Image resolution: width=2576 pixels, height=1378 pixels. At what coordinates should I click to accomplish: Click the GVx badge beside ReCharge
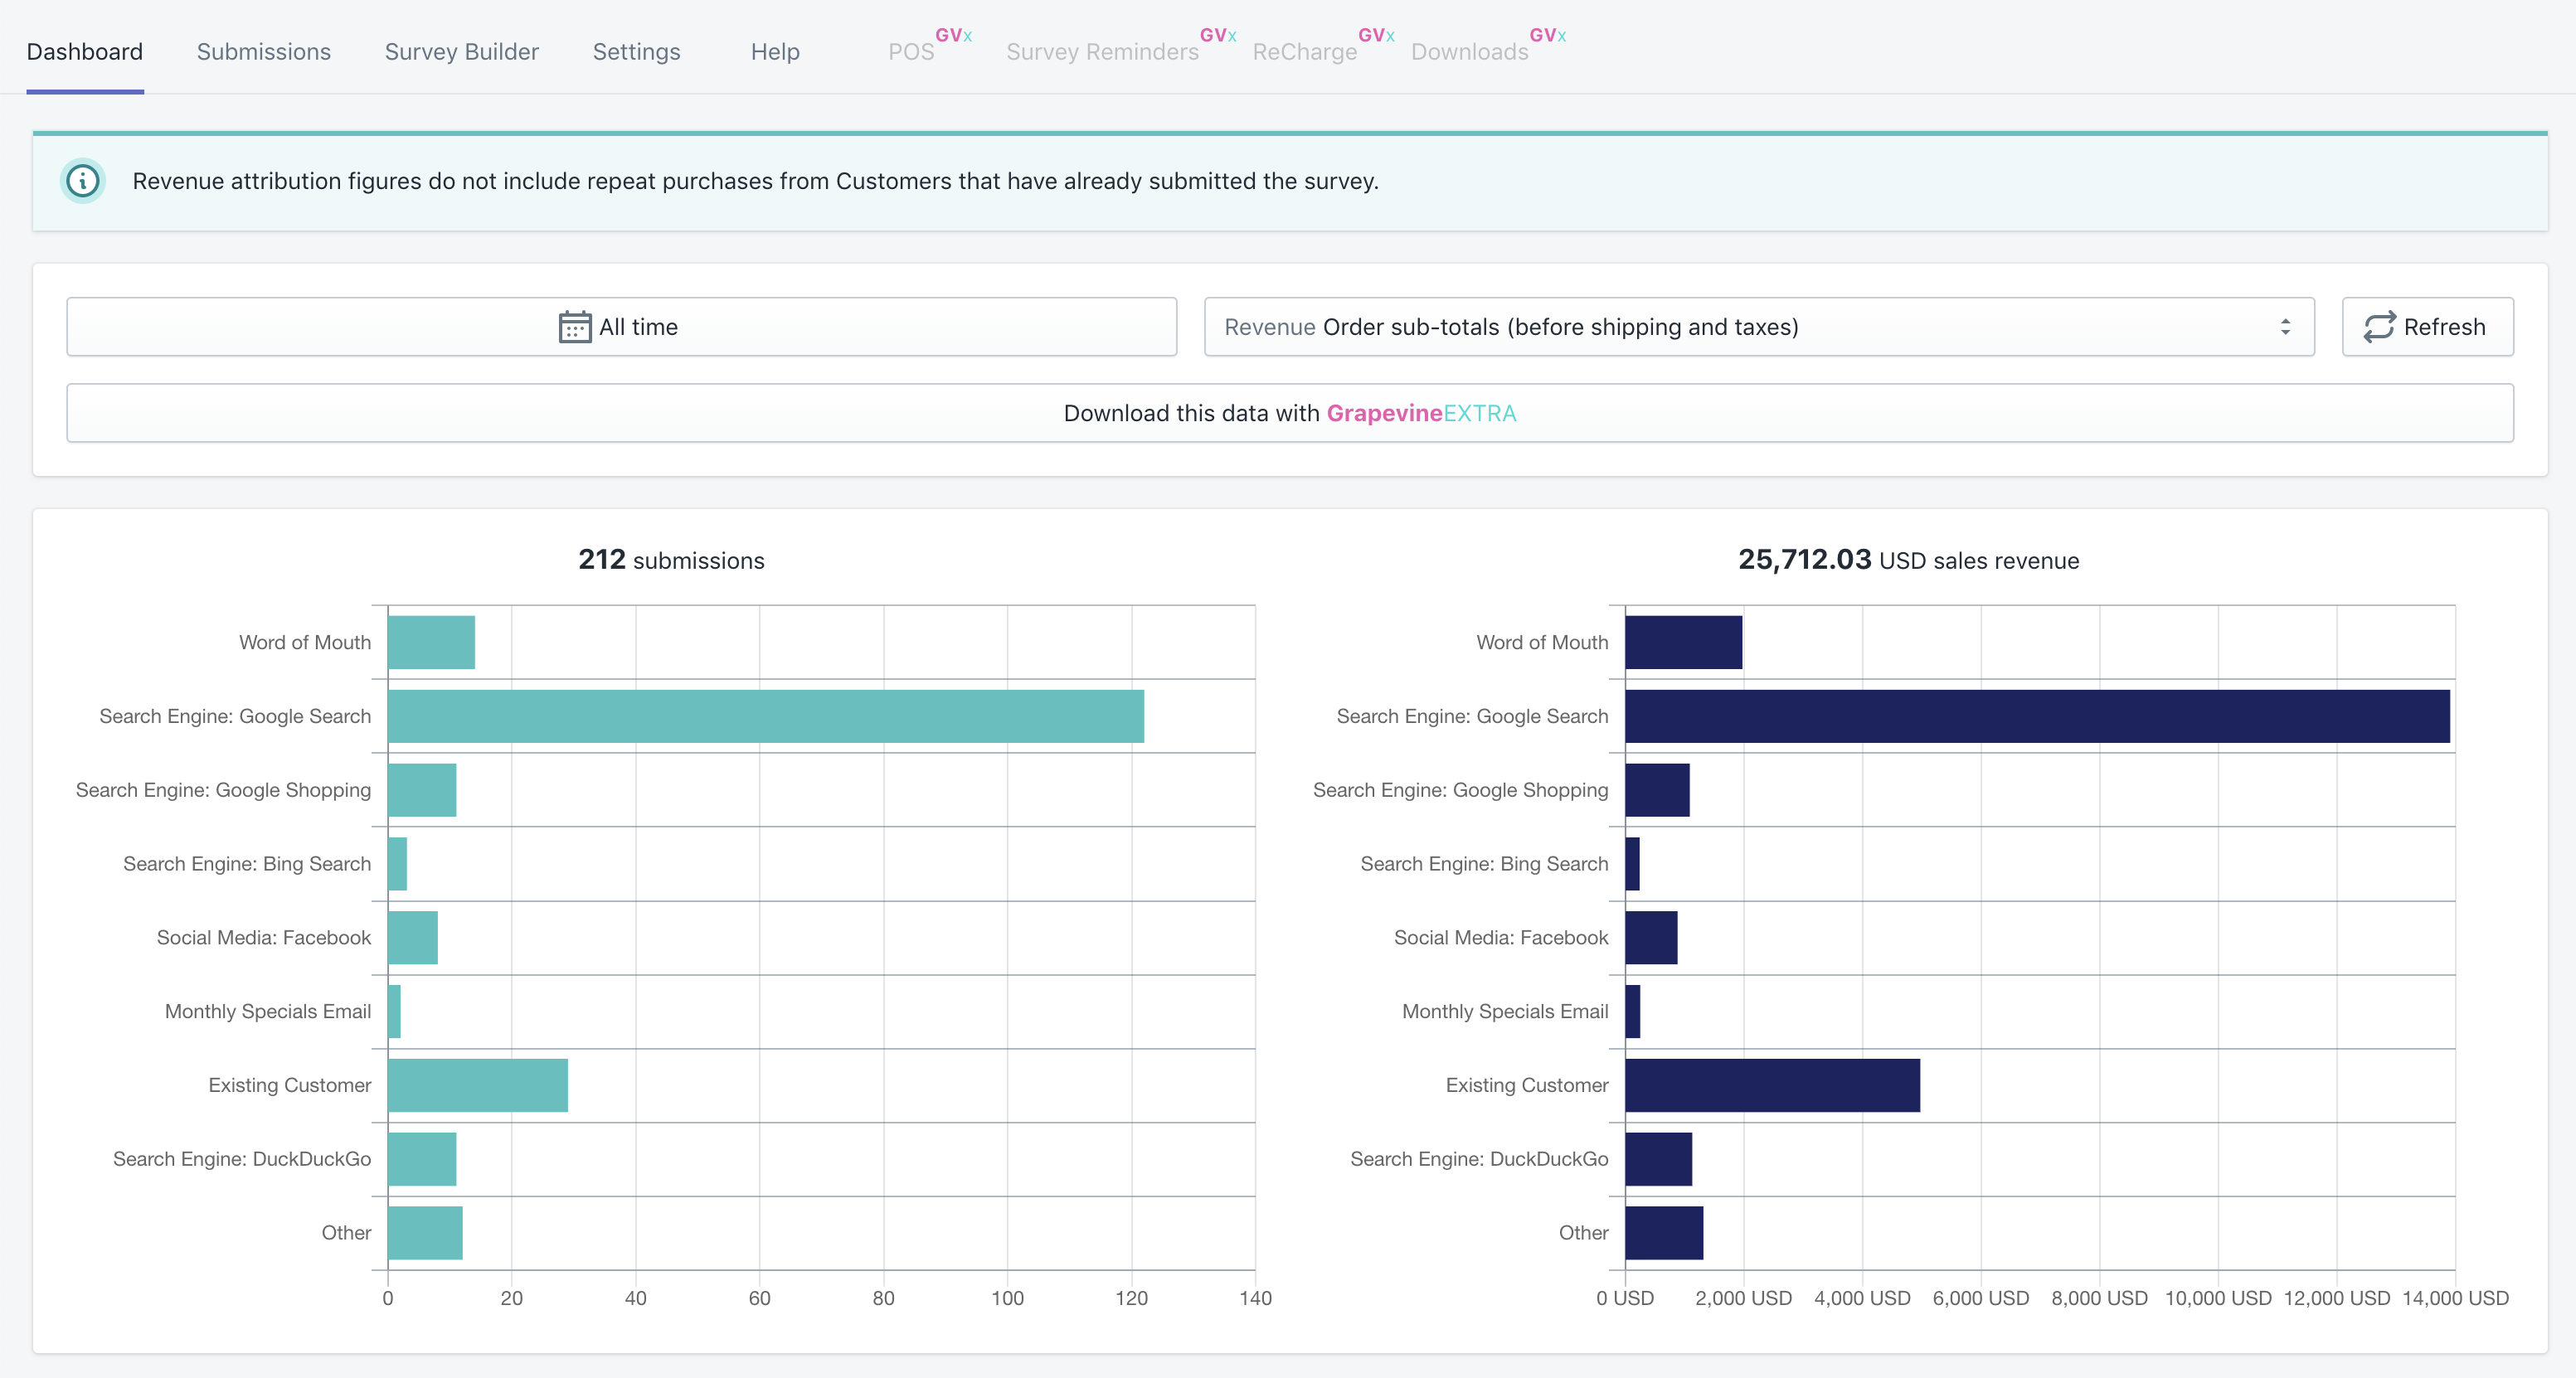(1375, 35)
